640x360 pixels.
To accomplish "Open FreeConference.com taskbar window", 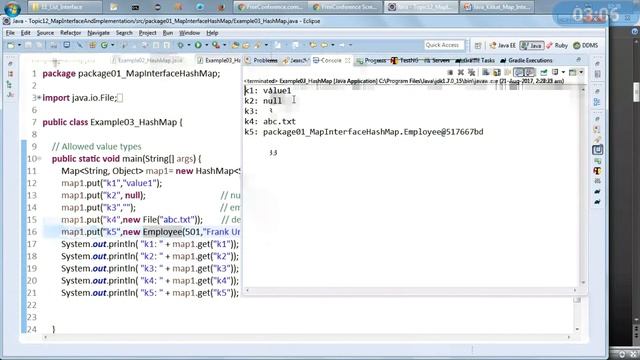I will [x=270, y=7].
